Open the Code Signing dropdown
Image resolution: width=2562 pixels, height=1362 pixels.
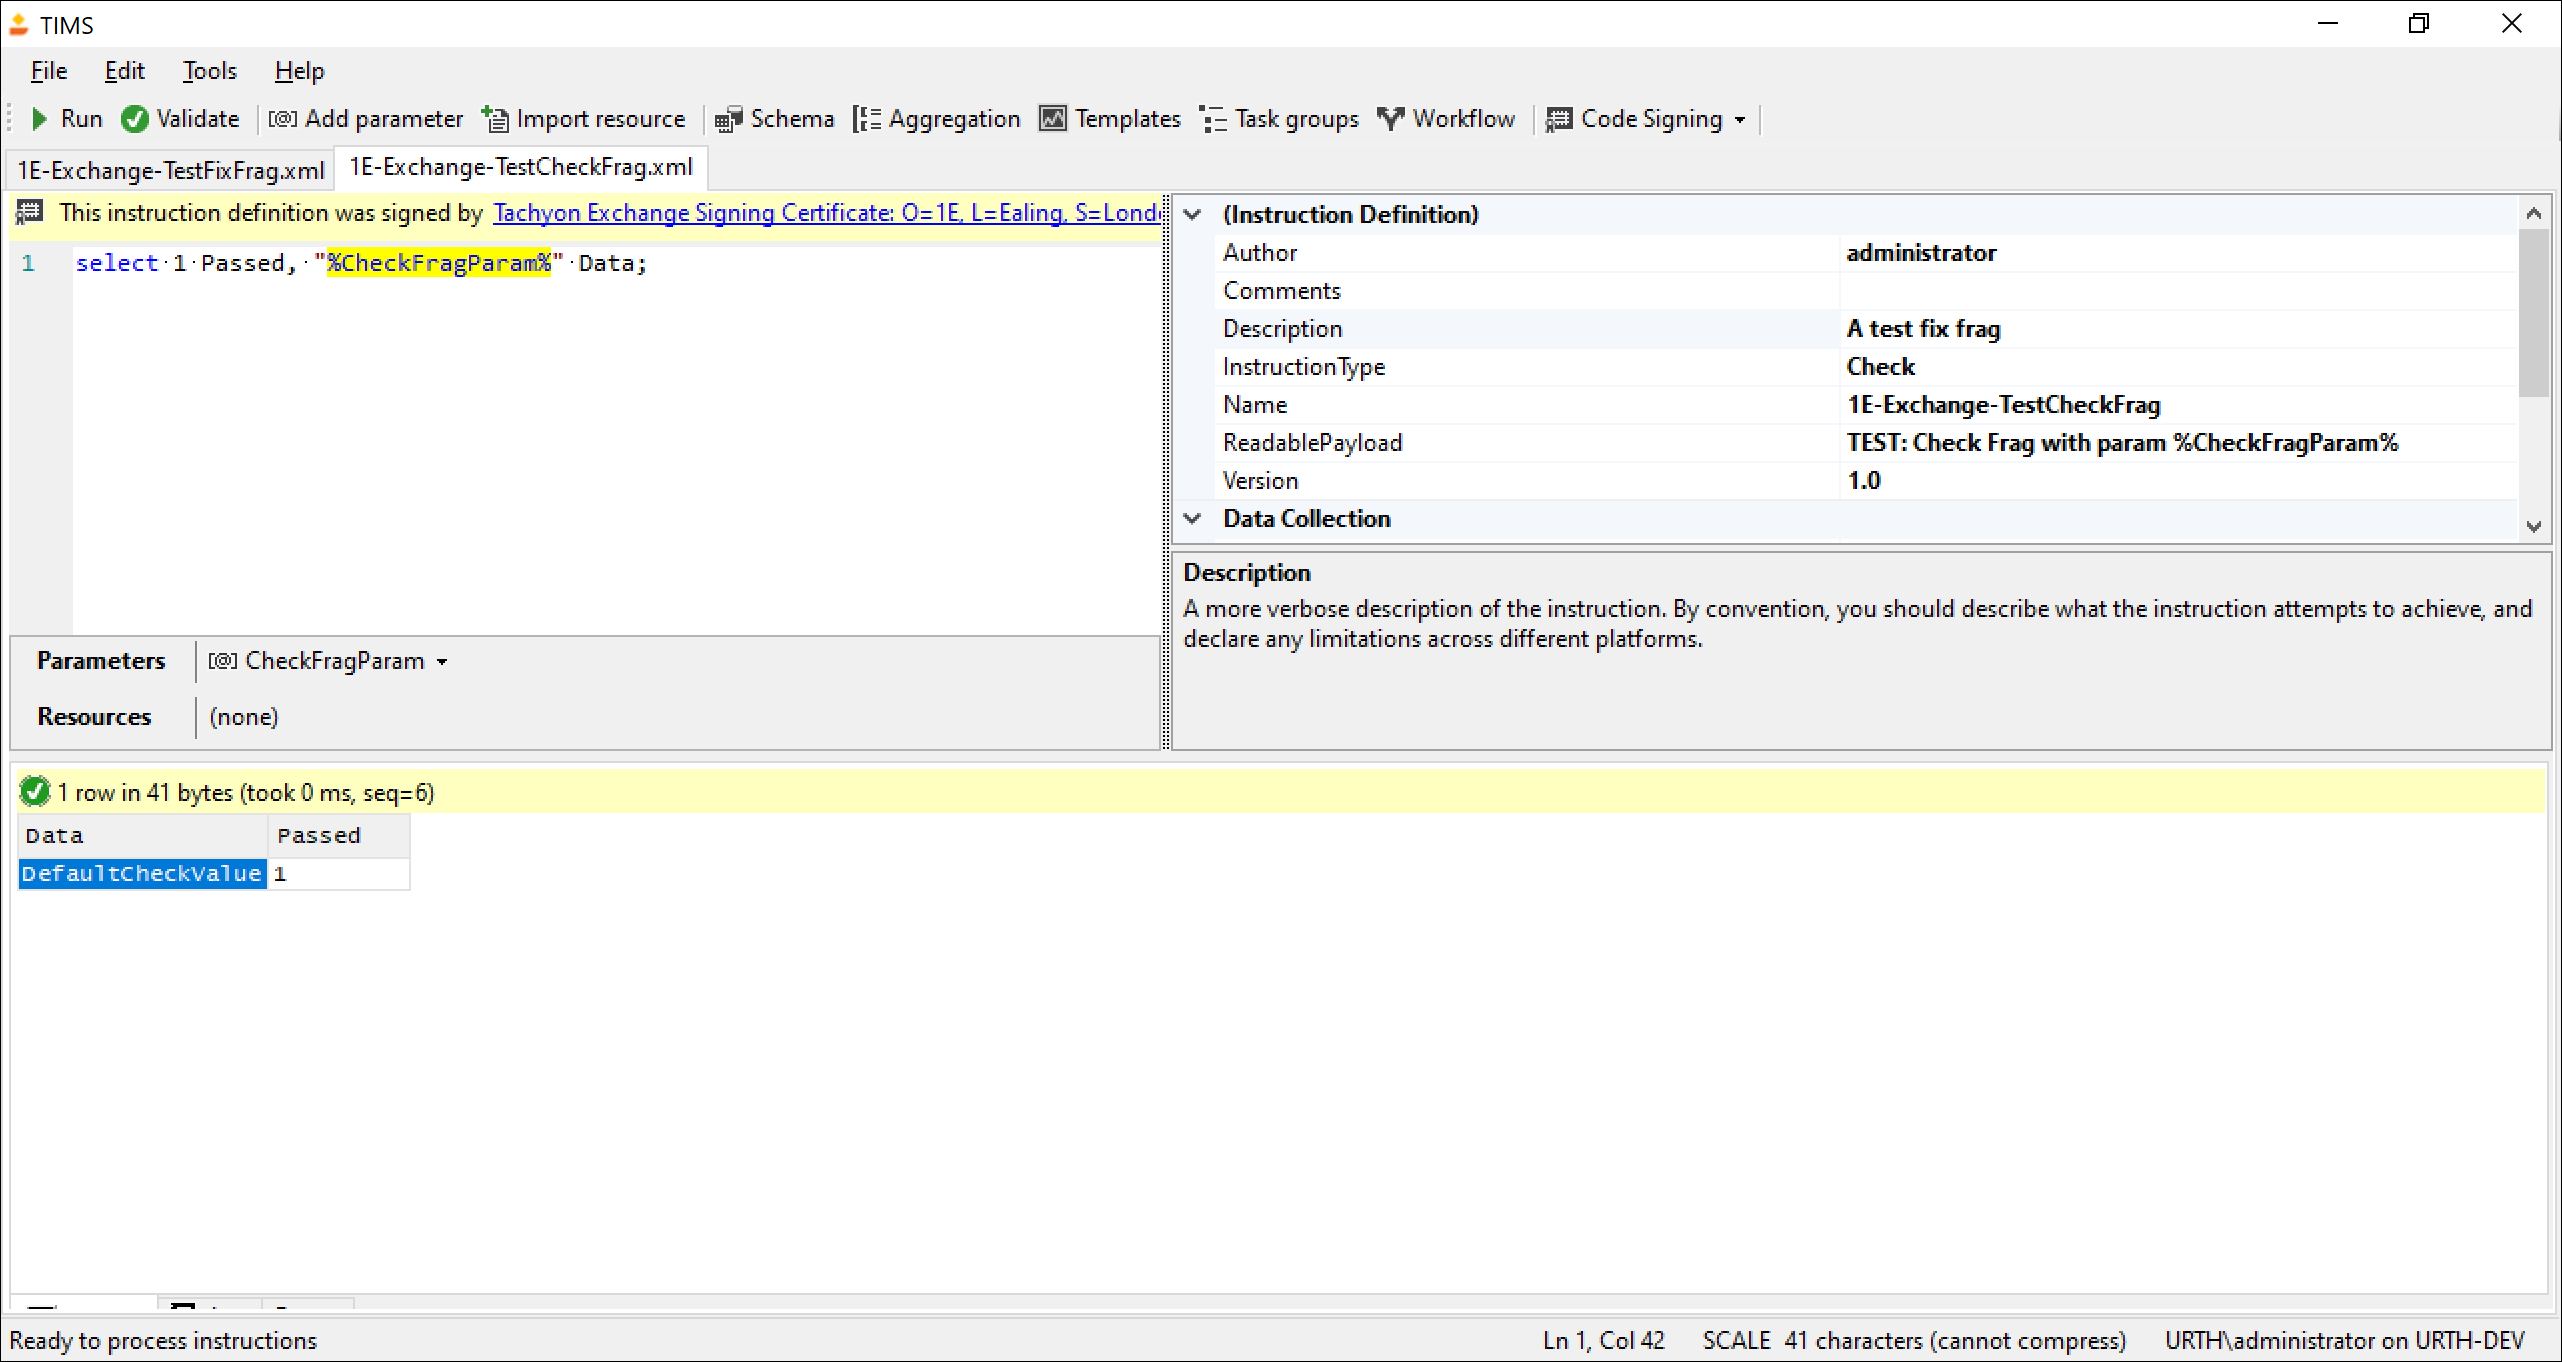pos(1740,120)
